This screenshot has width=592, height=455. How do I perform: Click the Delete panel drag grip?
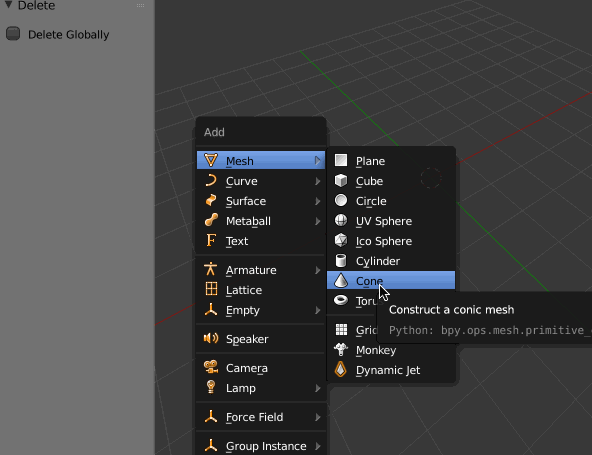[140, 5]
